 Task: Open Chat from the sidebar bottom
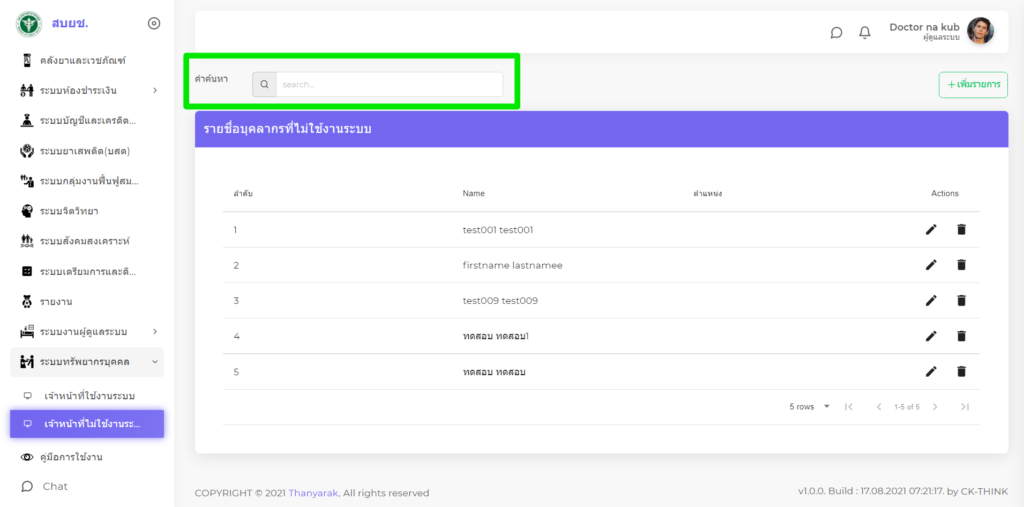click(55, 486)
